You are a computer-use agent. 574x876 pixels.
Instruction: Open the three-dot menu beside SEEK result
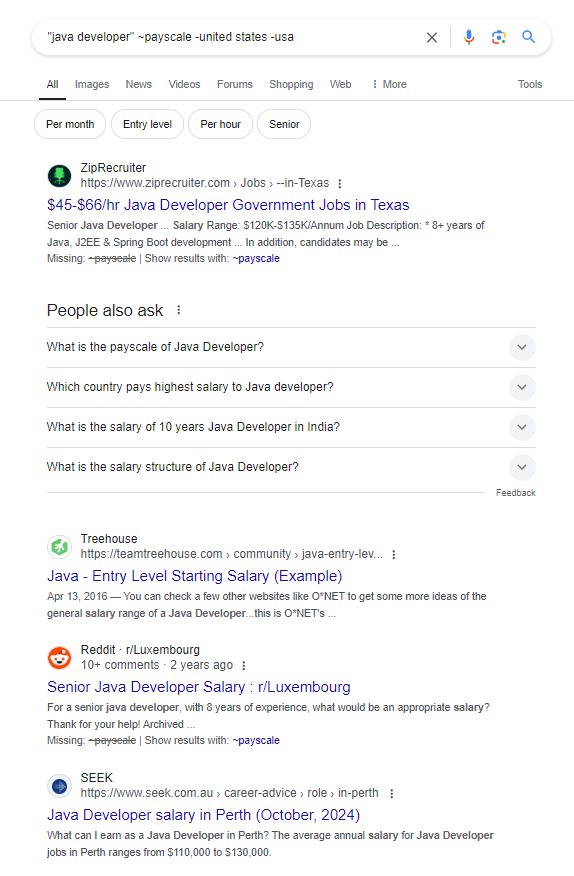click(x=391, y=793)
